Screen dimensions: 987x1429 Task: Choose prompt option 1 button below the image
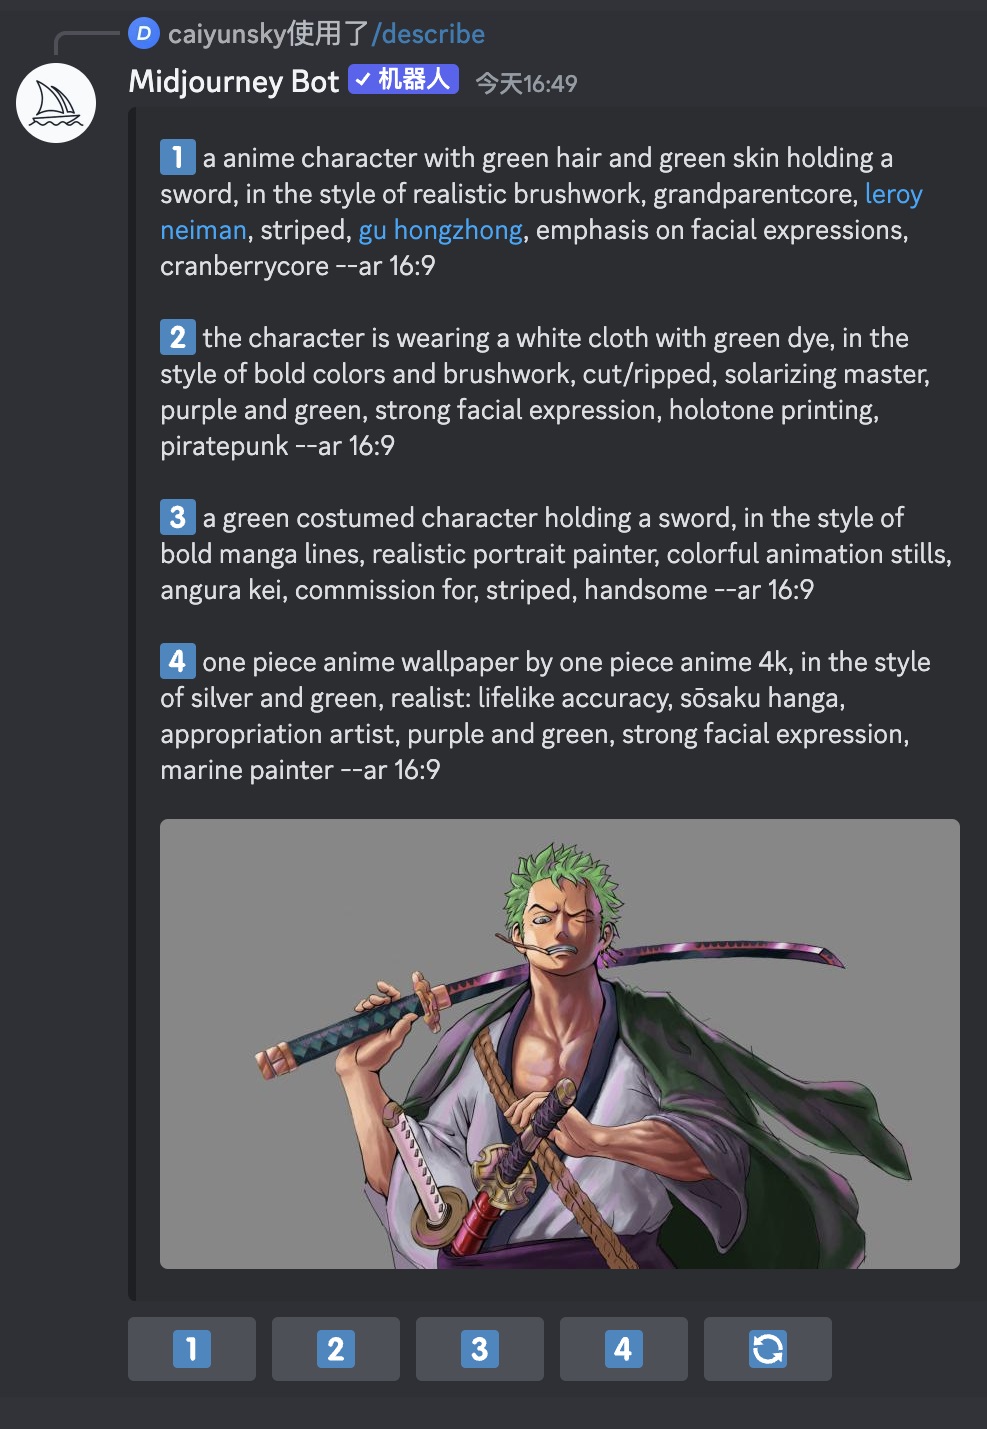pos(192,1349)
